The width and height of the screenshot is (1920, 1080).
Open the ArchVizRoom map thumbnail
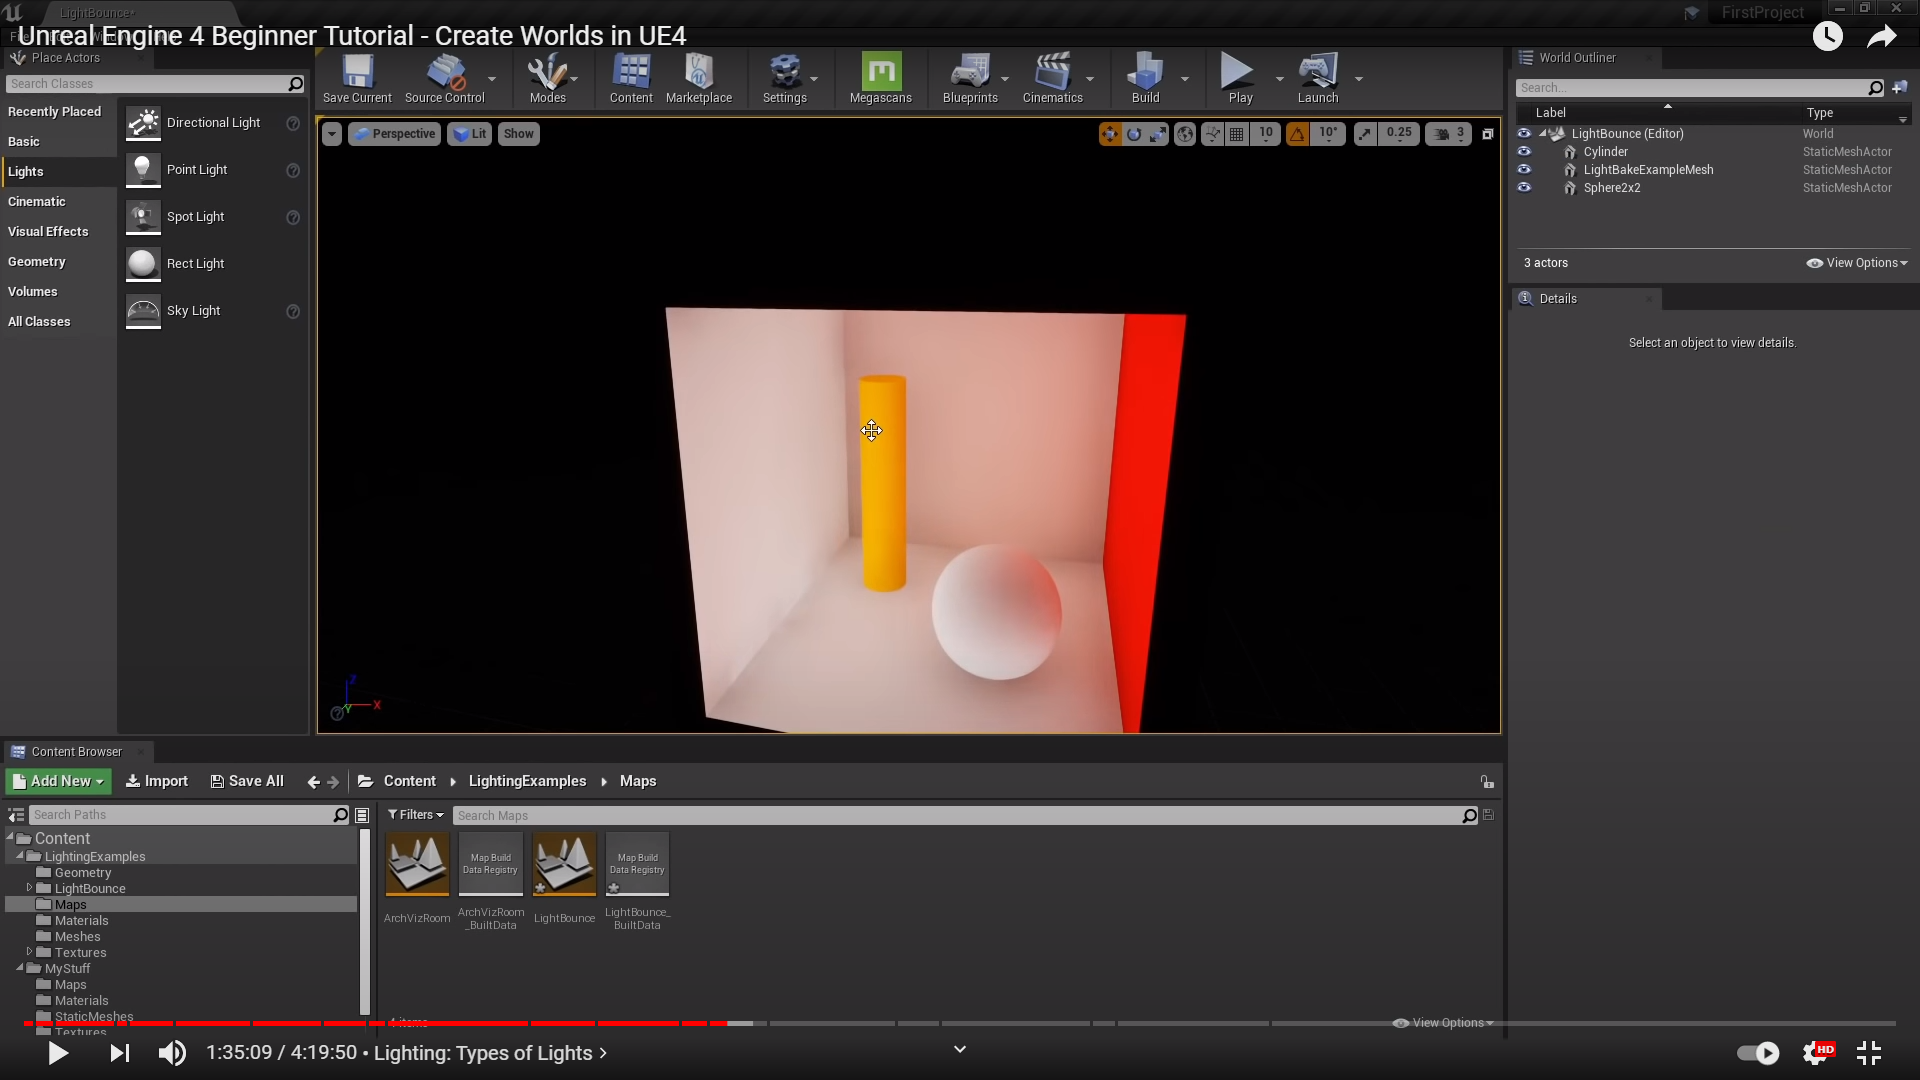coord(417,864)
